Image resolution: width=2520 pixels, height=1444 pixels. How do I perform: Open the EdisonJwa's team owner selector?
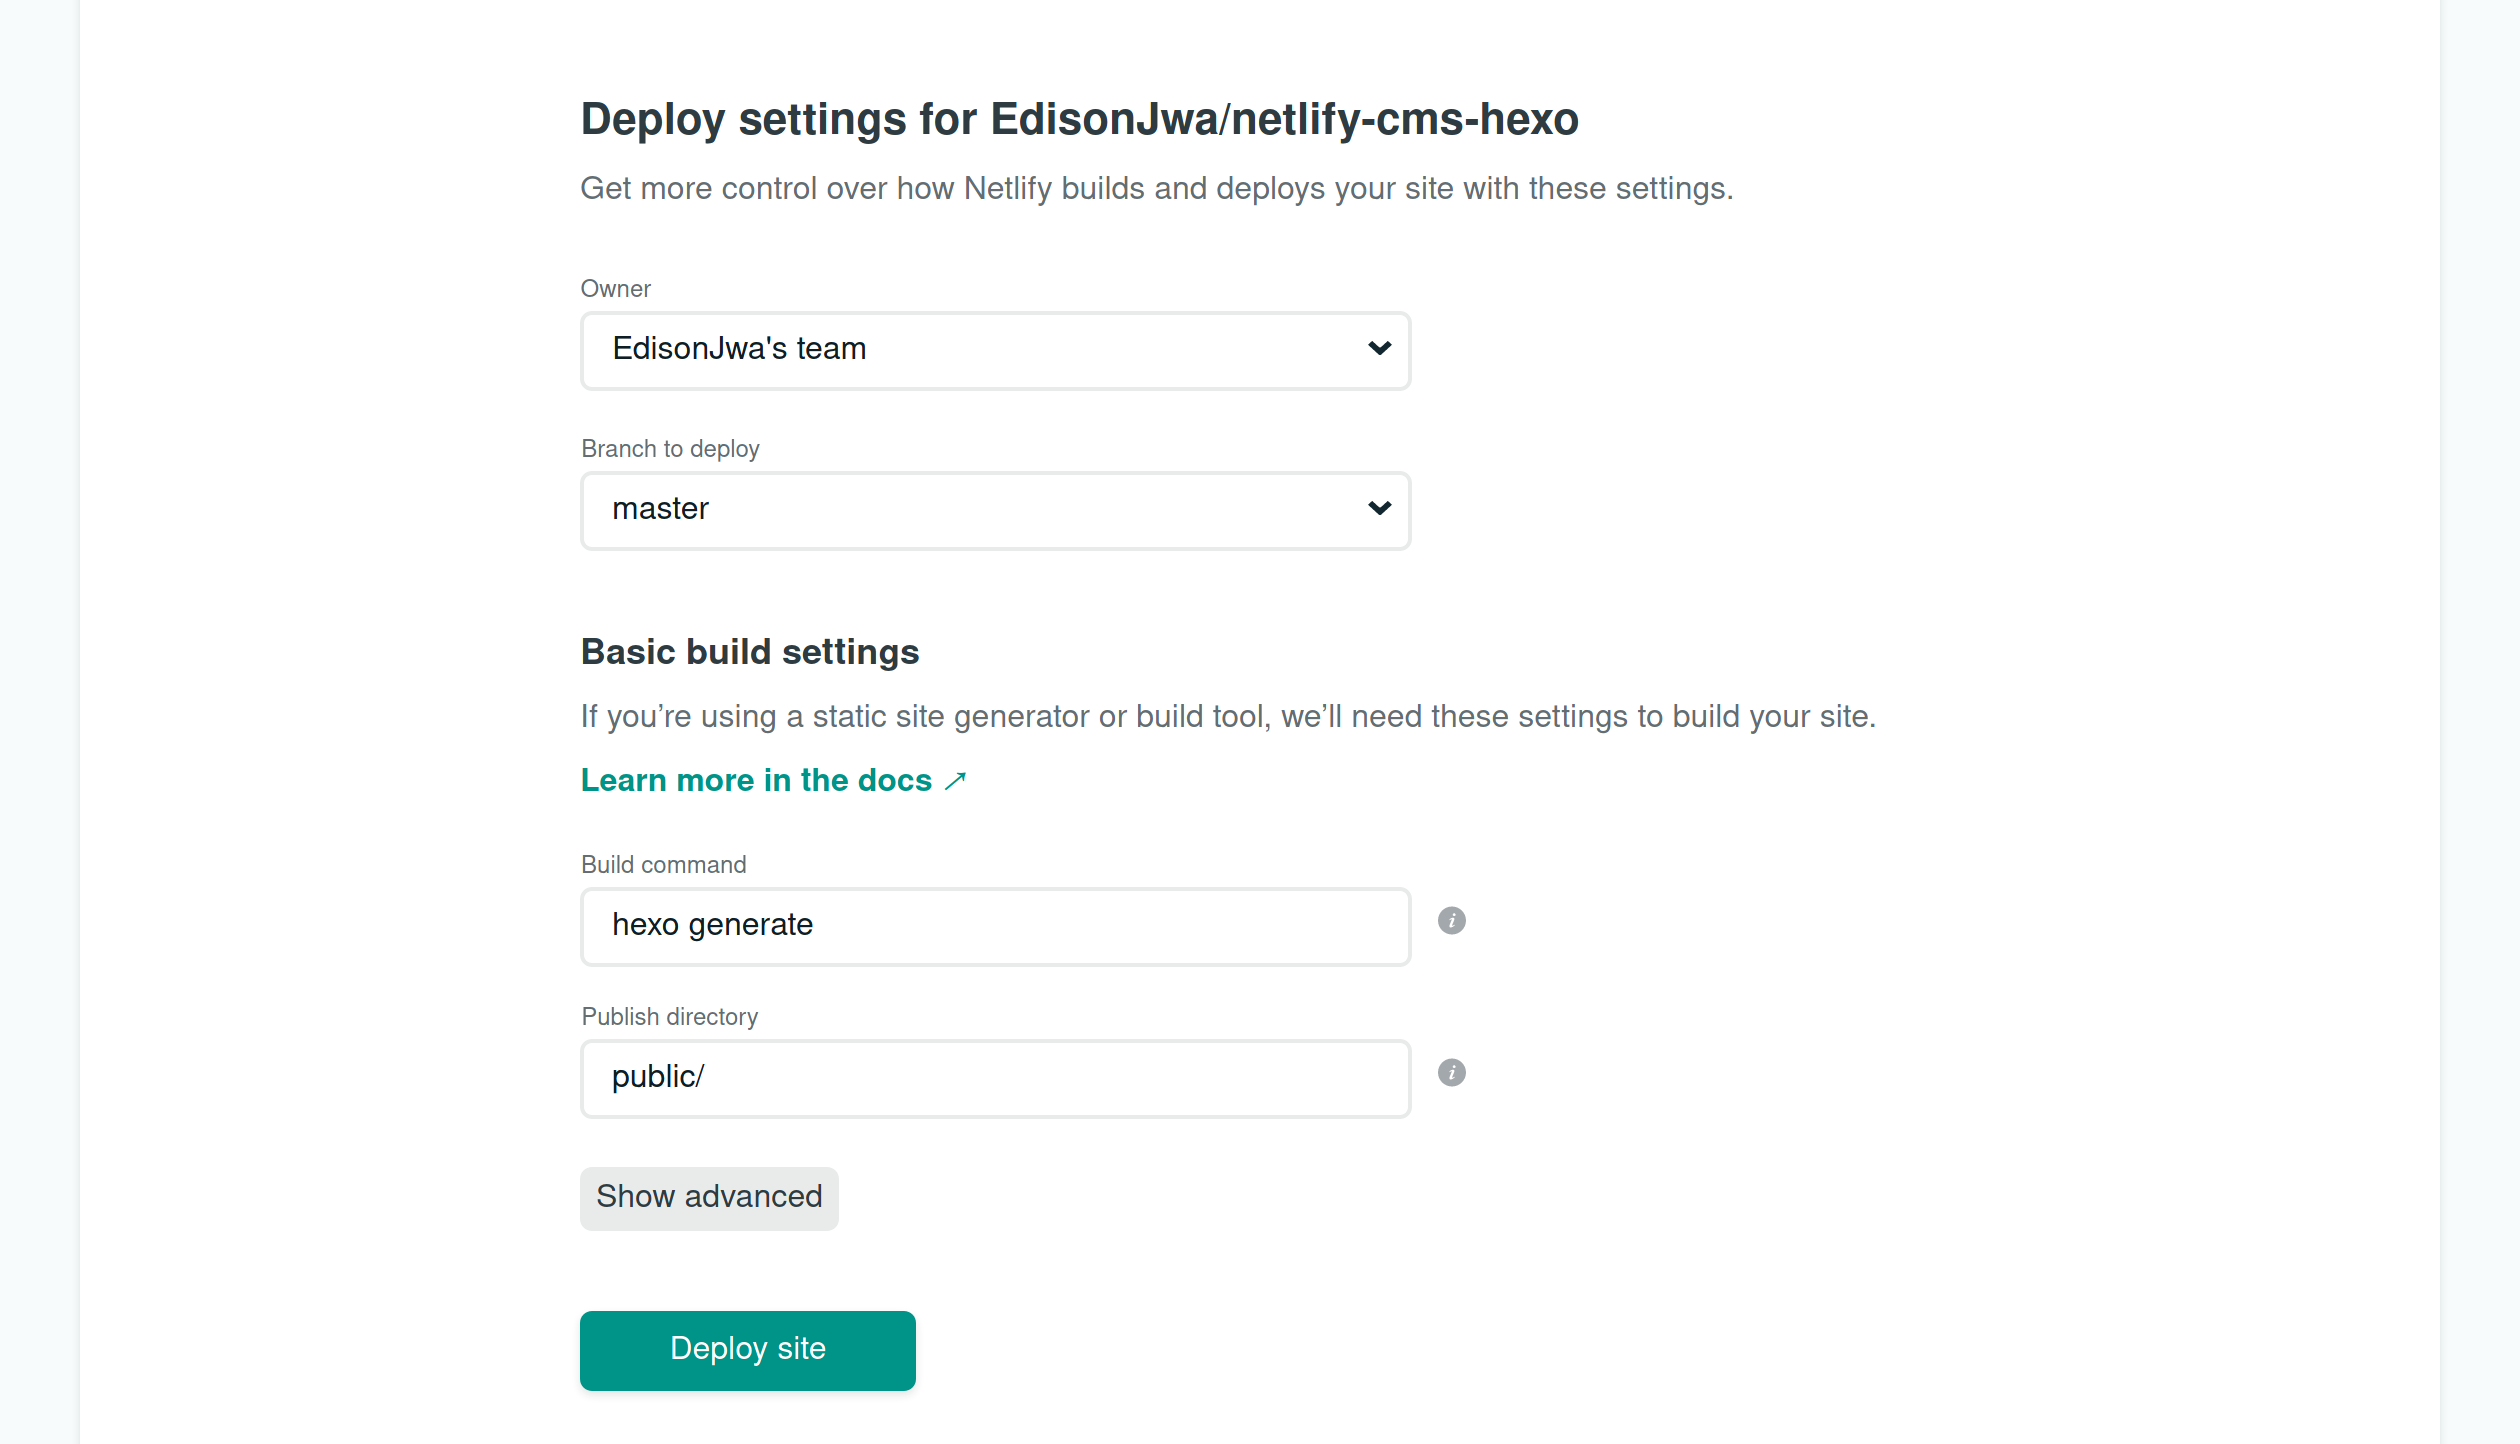(995, 351)
